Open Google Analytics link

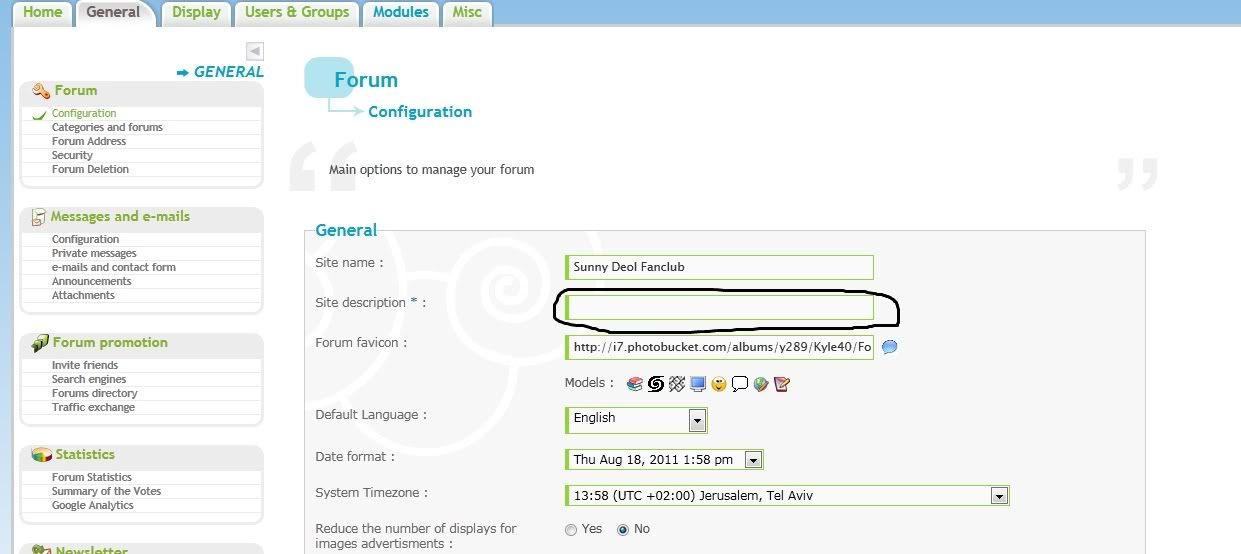(93, 506)
